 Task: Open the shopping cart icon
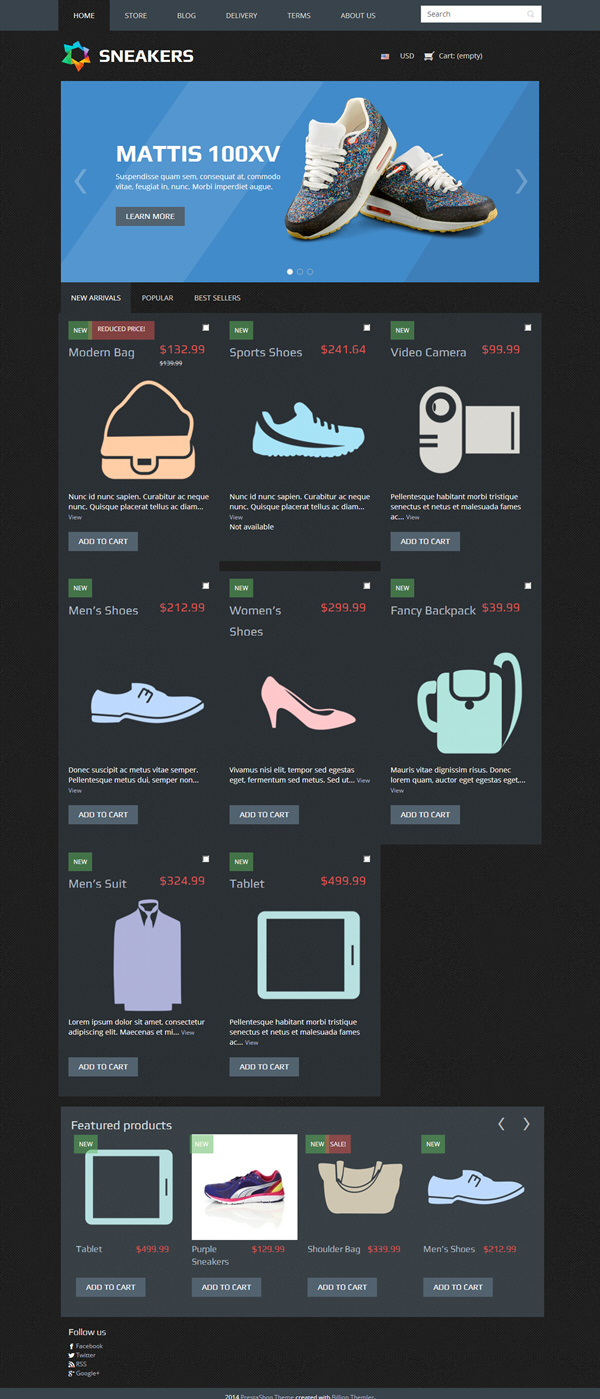pos(429,56)
